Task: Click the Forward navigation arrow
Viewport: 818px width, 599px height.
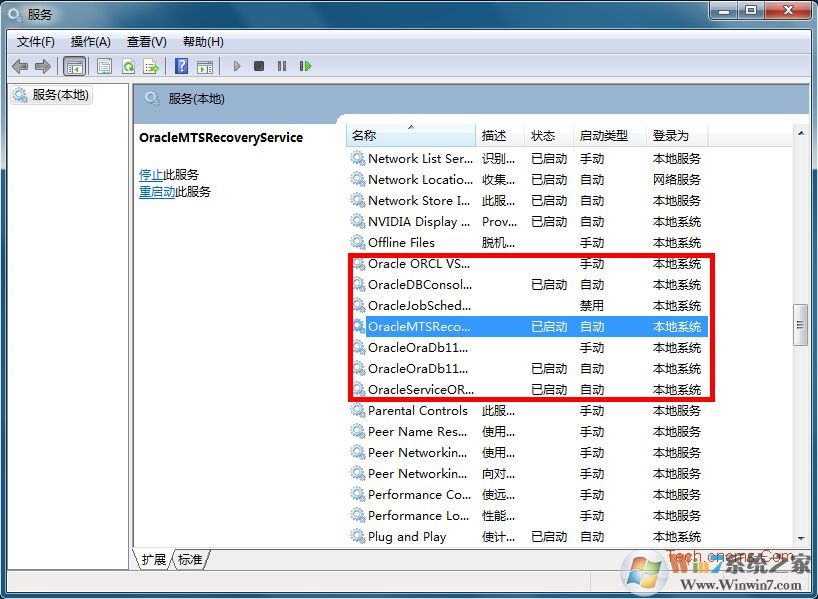Action: click(41, 66)
